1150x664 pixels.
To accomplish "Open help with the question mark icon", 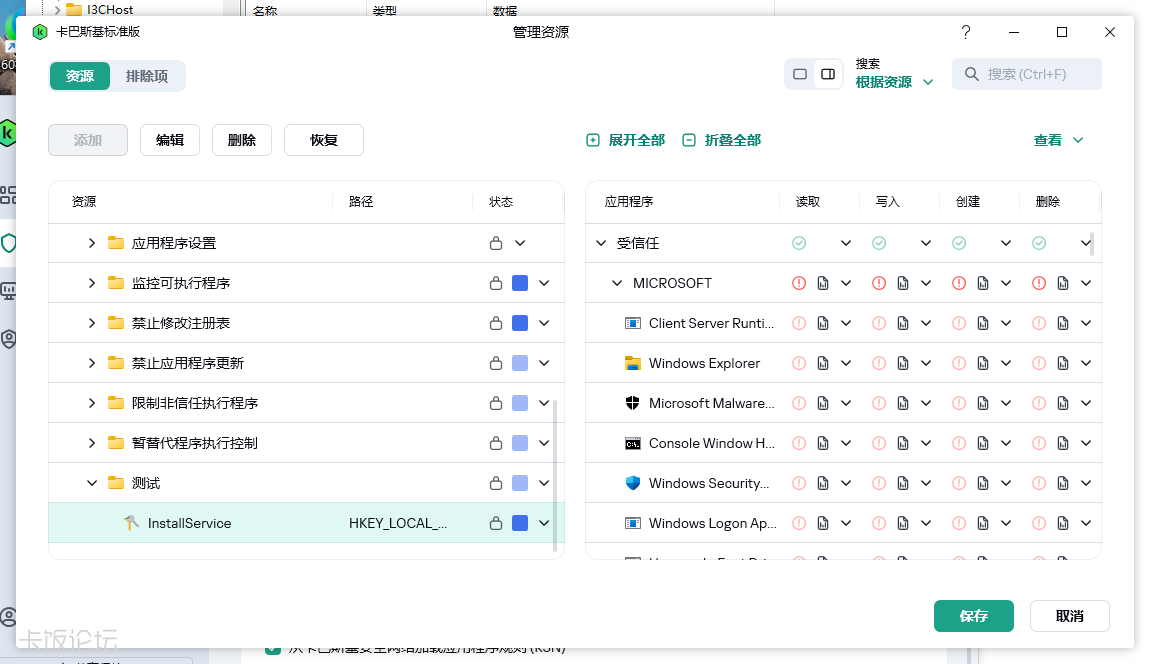I will click(x=966, y=32).
